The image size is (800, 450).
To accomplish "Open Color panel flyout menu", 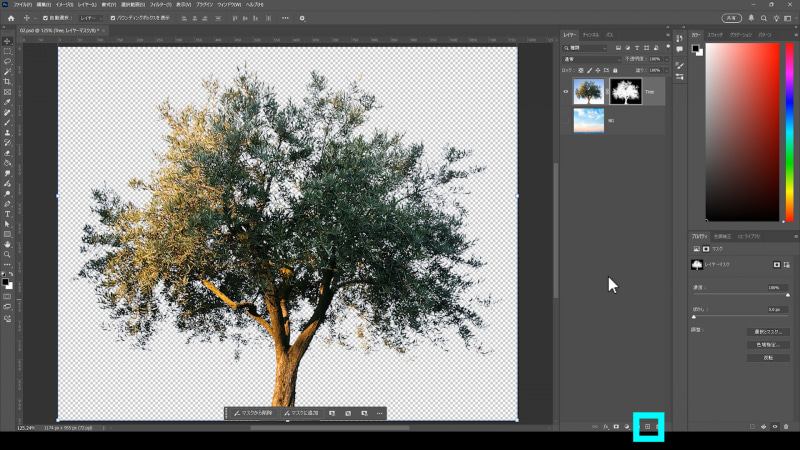I will point(795,35).
